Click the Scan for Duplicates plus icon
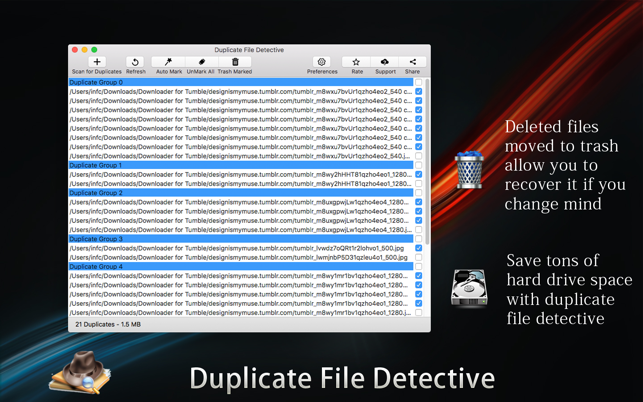 click(x=97, y=62)
